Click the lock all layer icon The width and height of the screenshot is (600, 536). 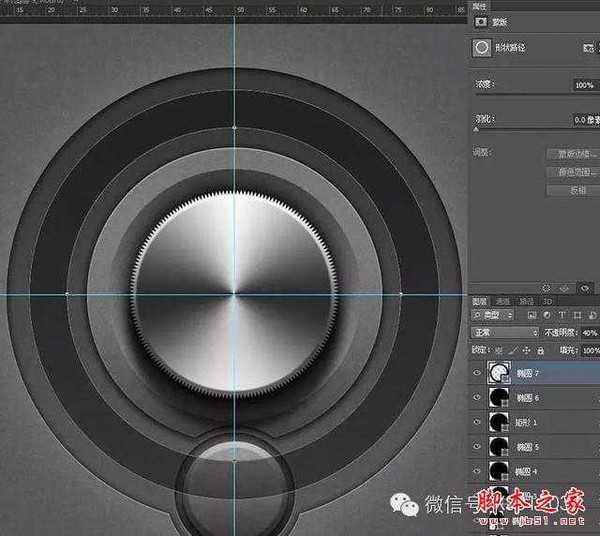541,350
